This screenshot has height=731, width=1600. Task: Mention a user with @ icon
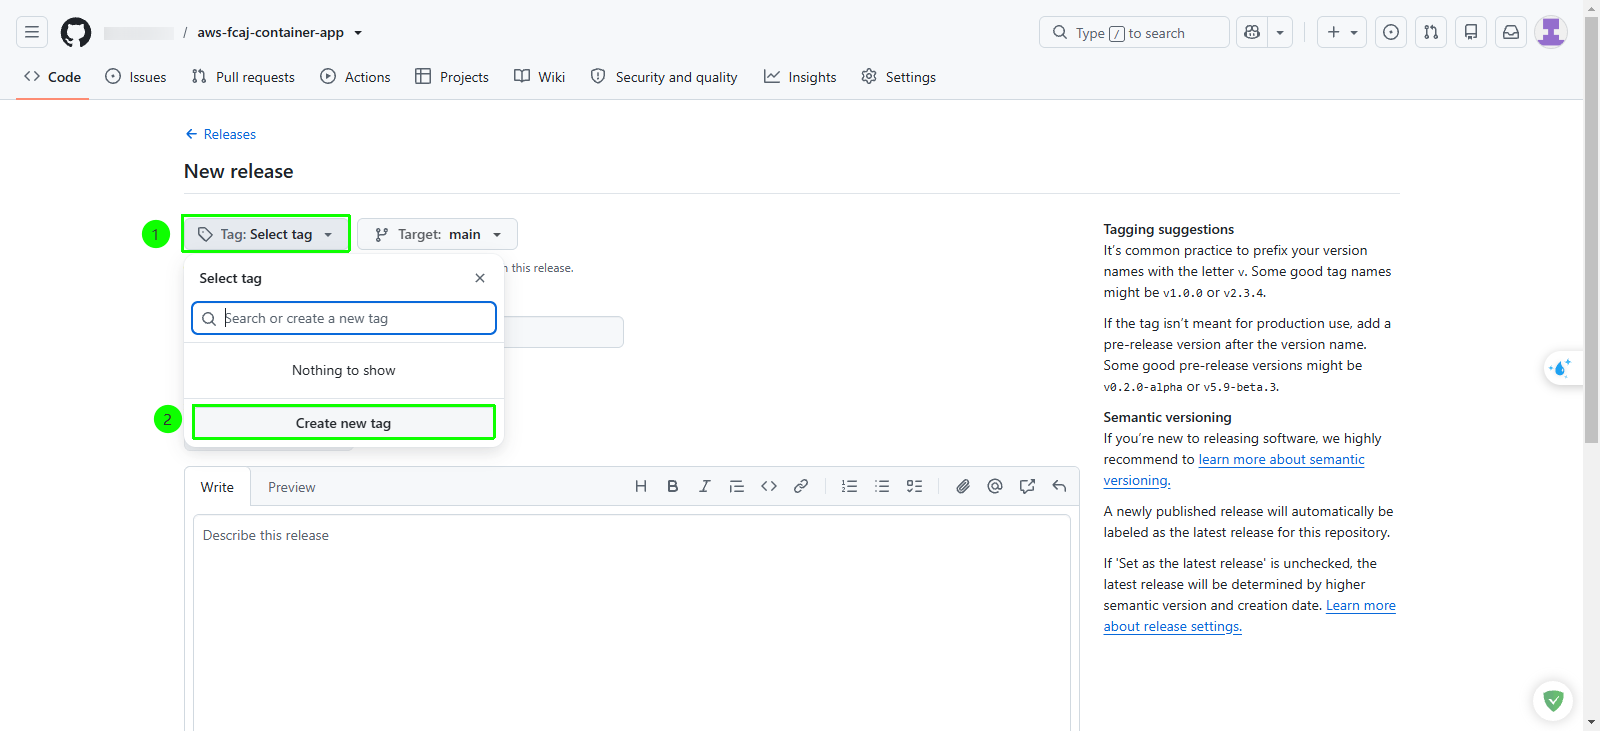[x=995, y=486]
